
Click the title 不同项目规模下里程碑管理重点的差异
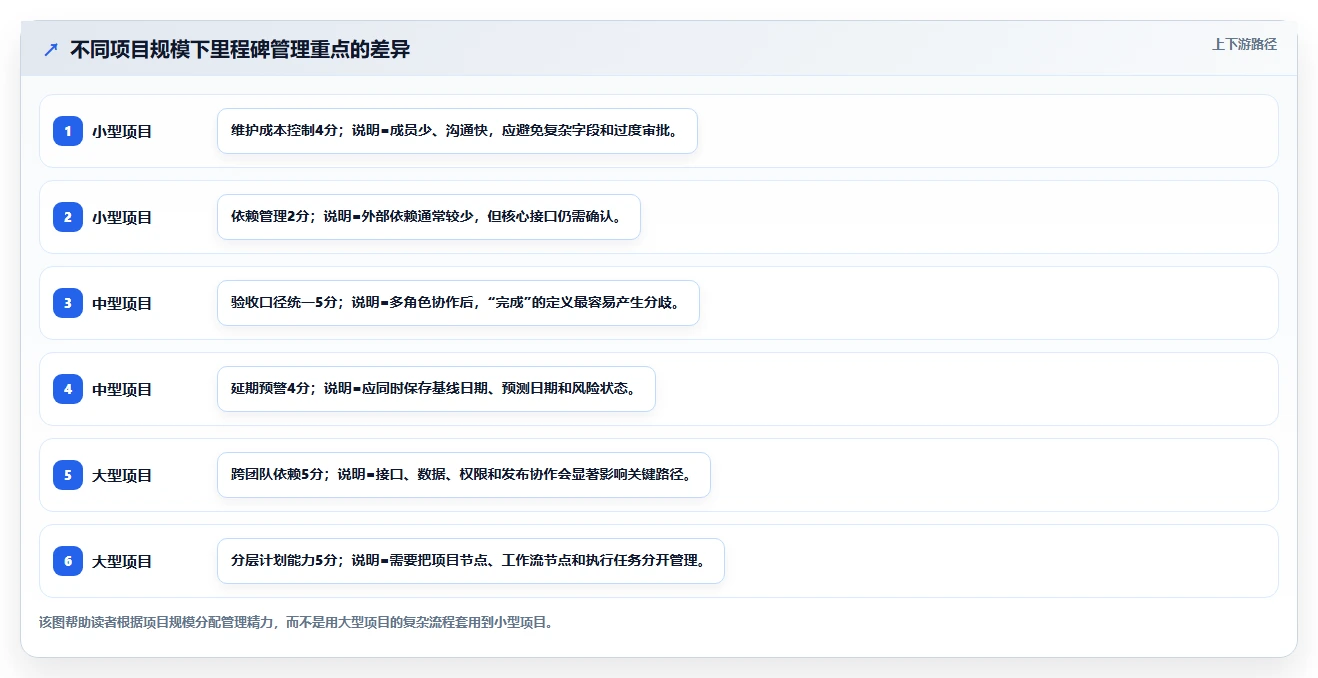click(x=240, y=50)
